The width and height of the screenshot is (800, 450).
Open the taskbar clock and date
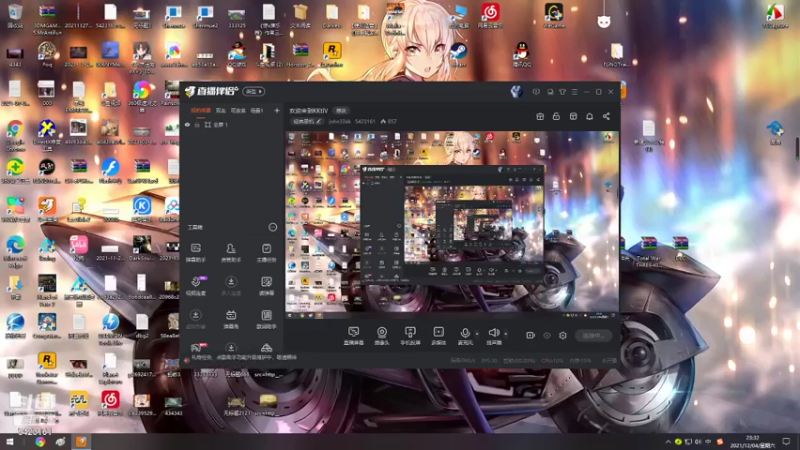coord(752,441)
